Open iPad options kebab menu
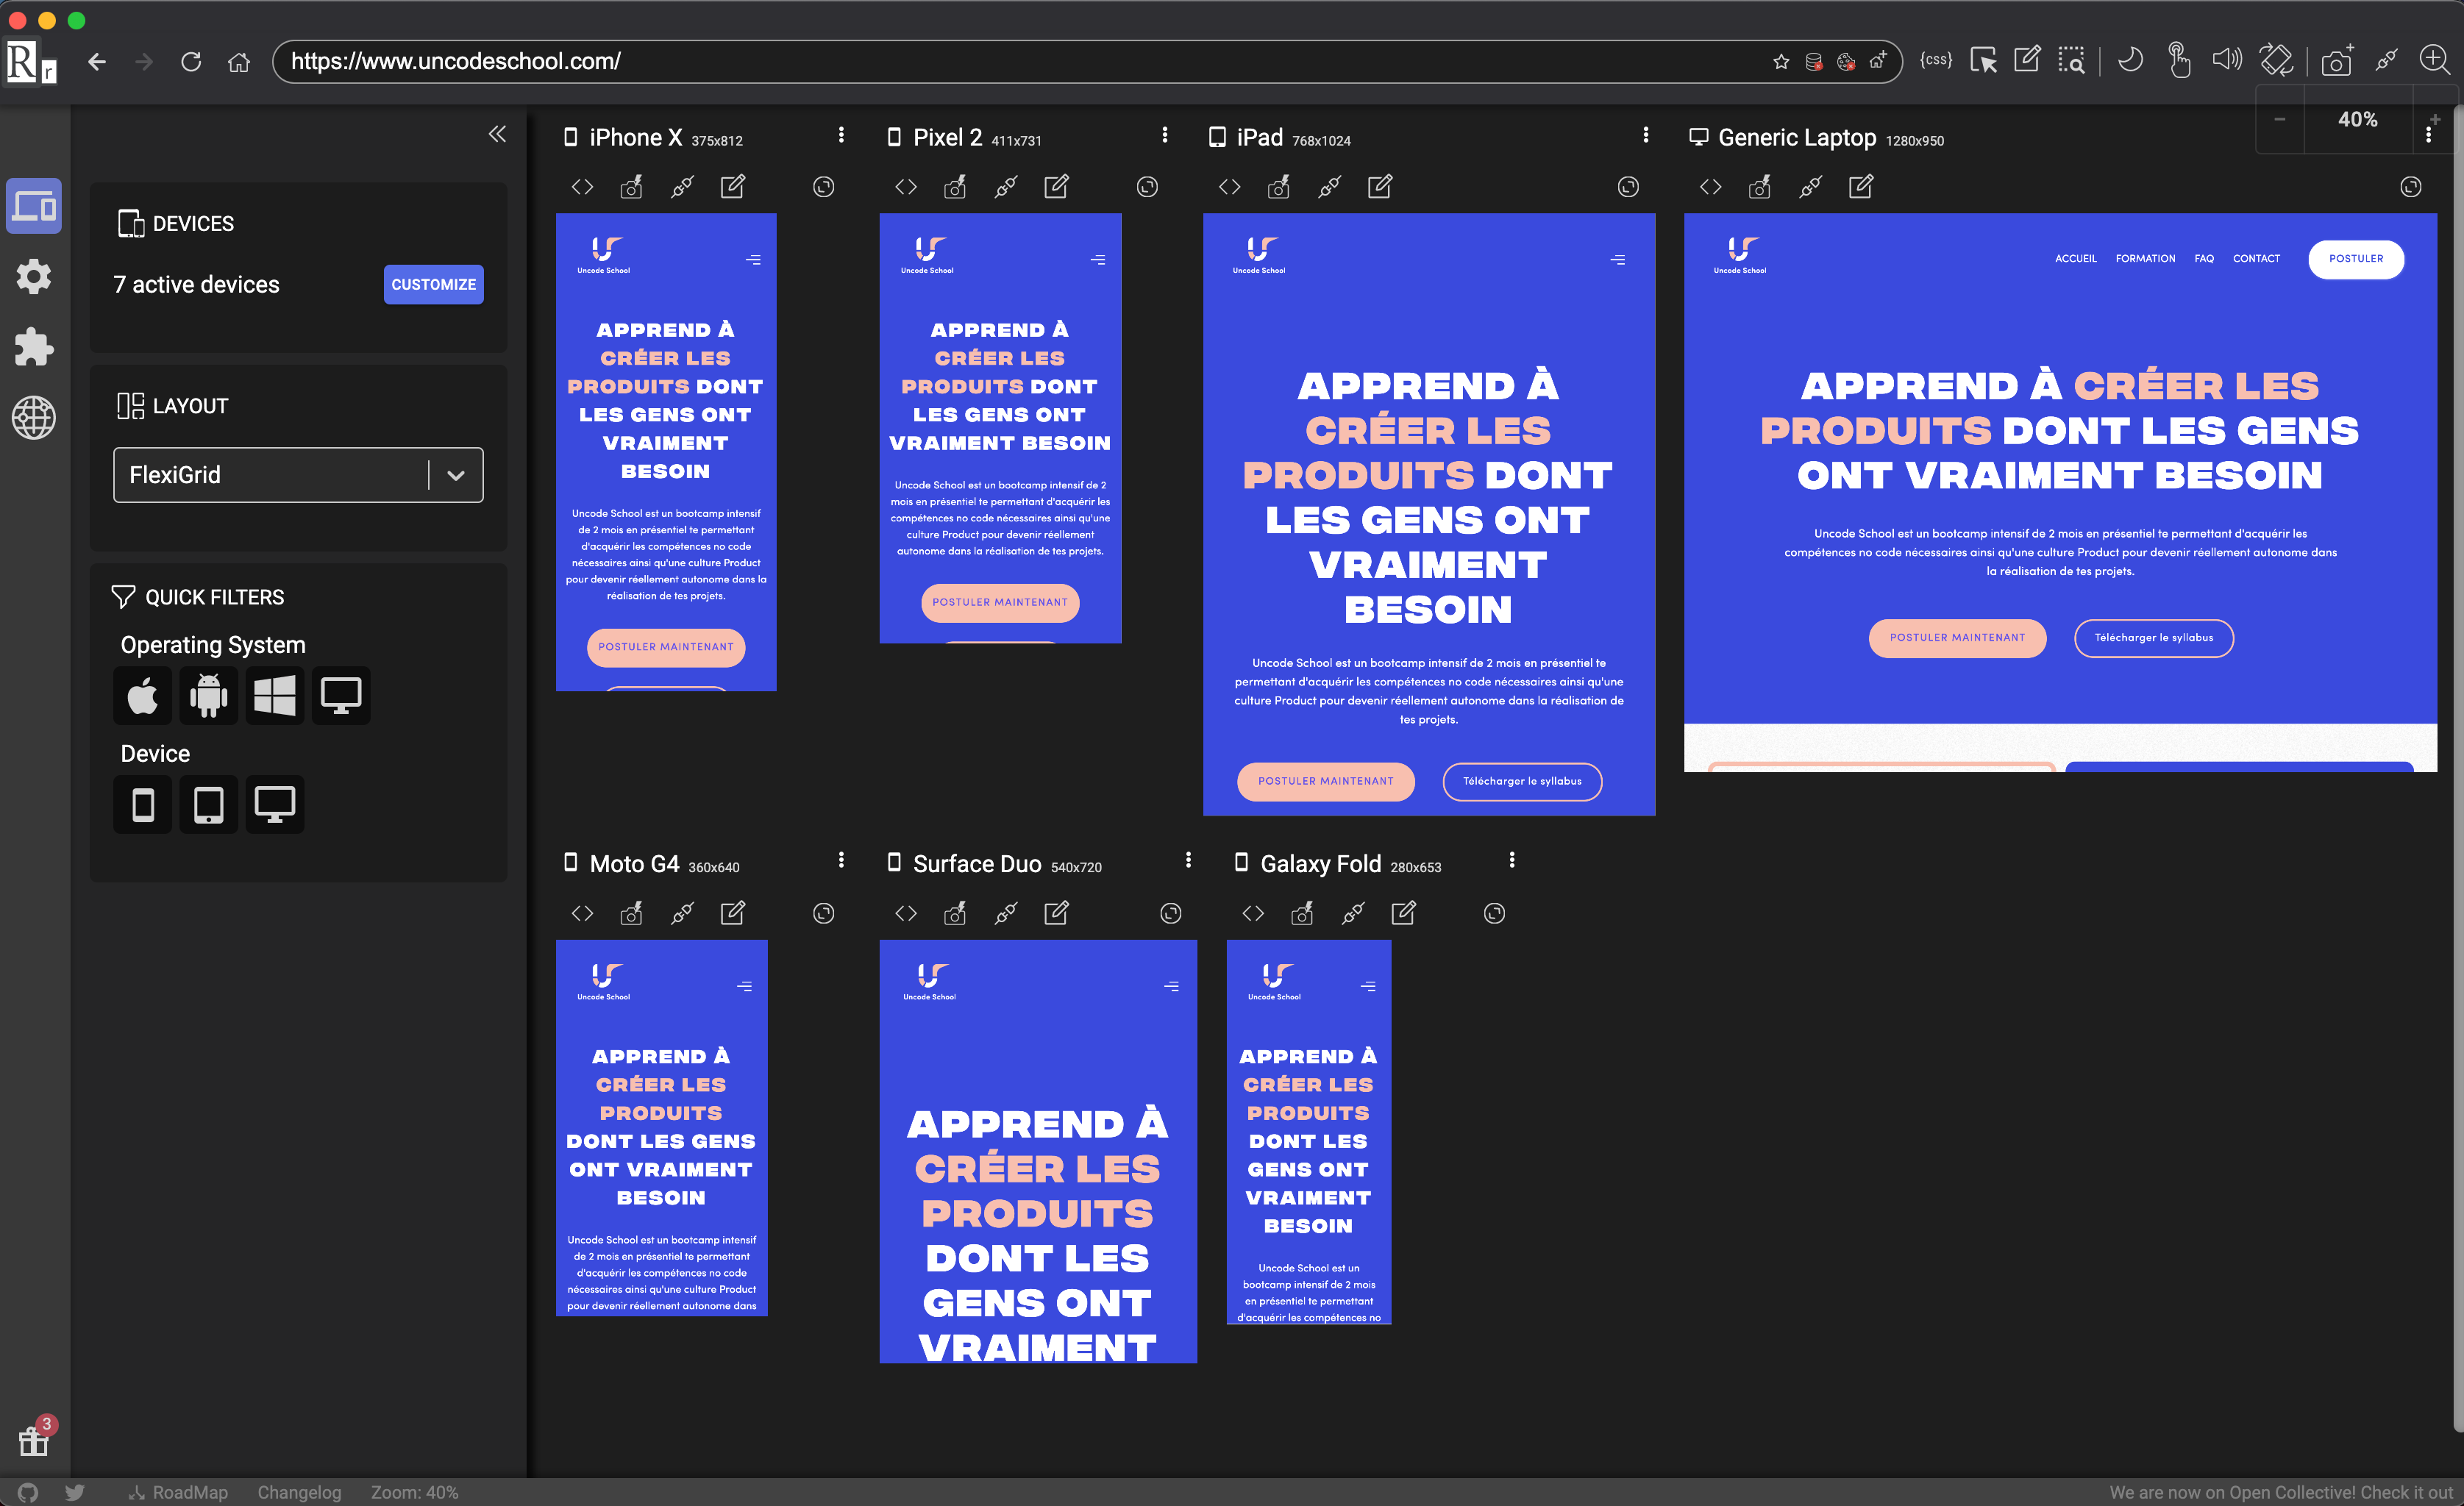The width and height of the screenshot is (2464, 1506). [x=1646, y=135]
